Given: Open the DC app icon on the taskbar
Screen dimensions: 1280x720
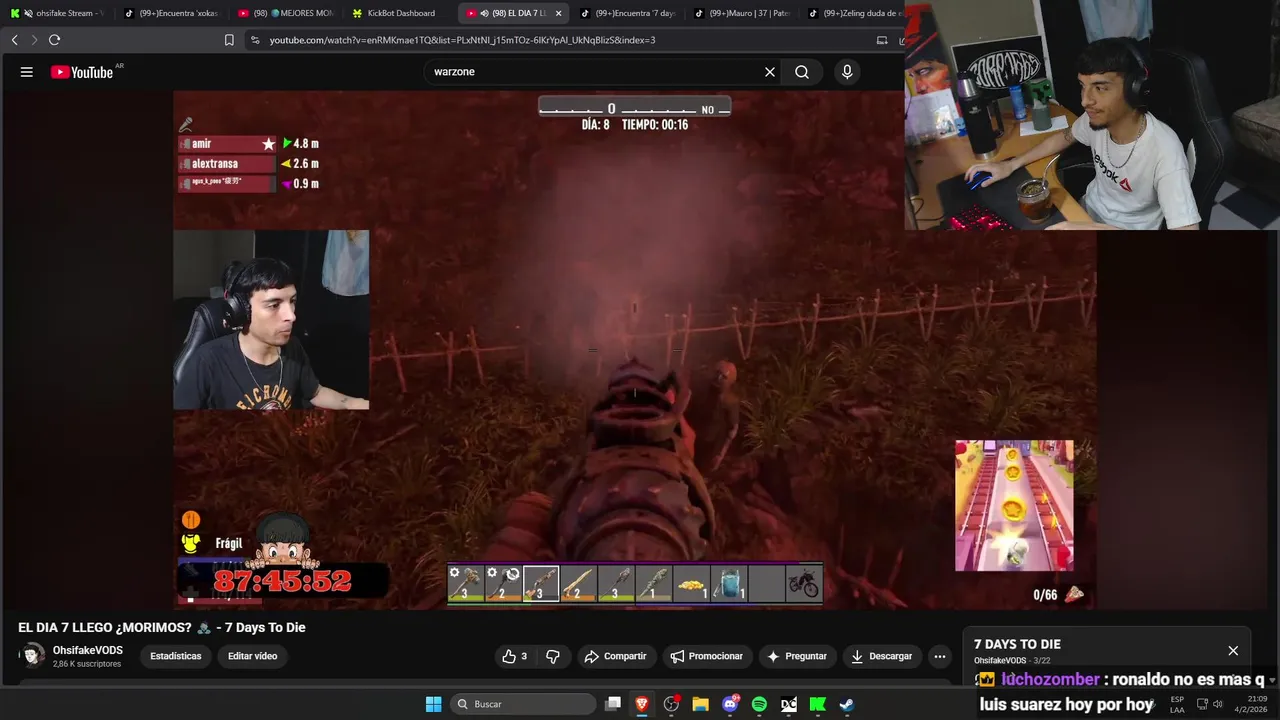Looking at the screenshot, I should tap(788, 704).
